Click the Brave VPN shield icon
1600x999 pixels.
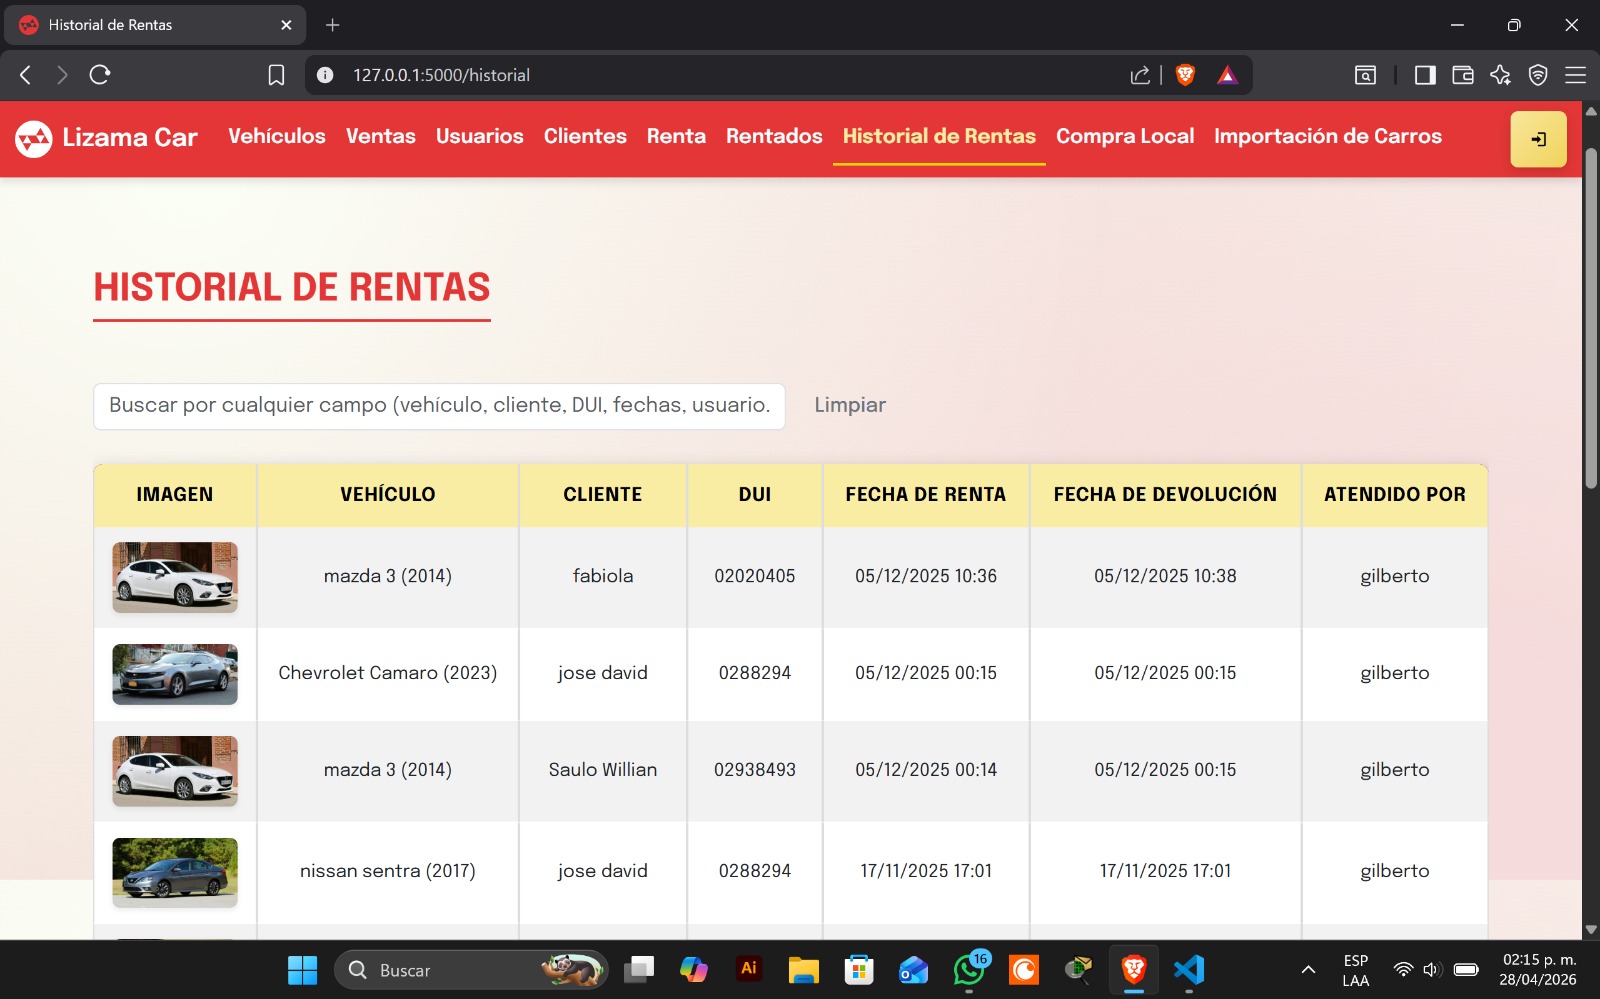point(1538,75)
